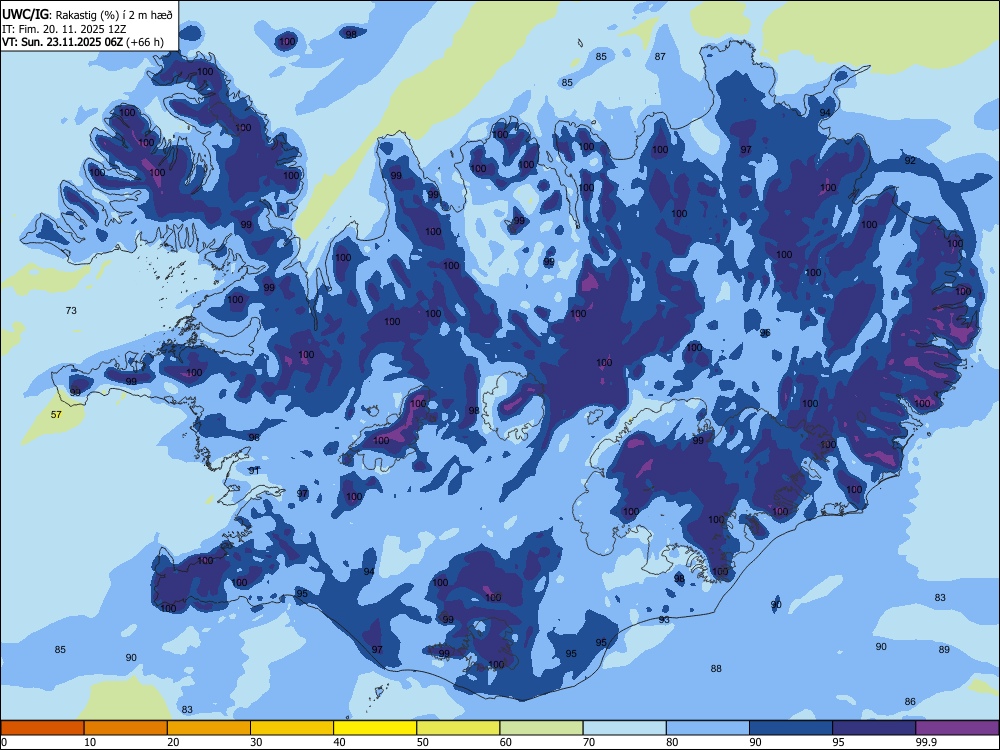This screenshot has width=1000, height=750.
Task: Click the '30' legend scale label
Action: (256, 742)
